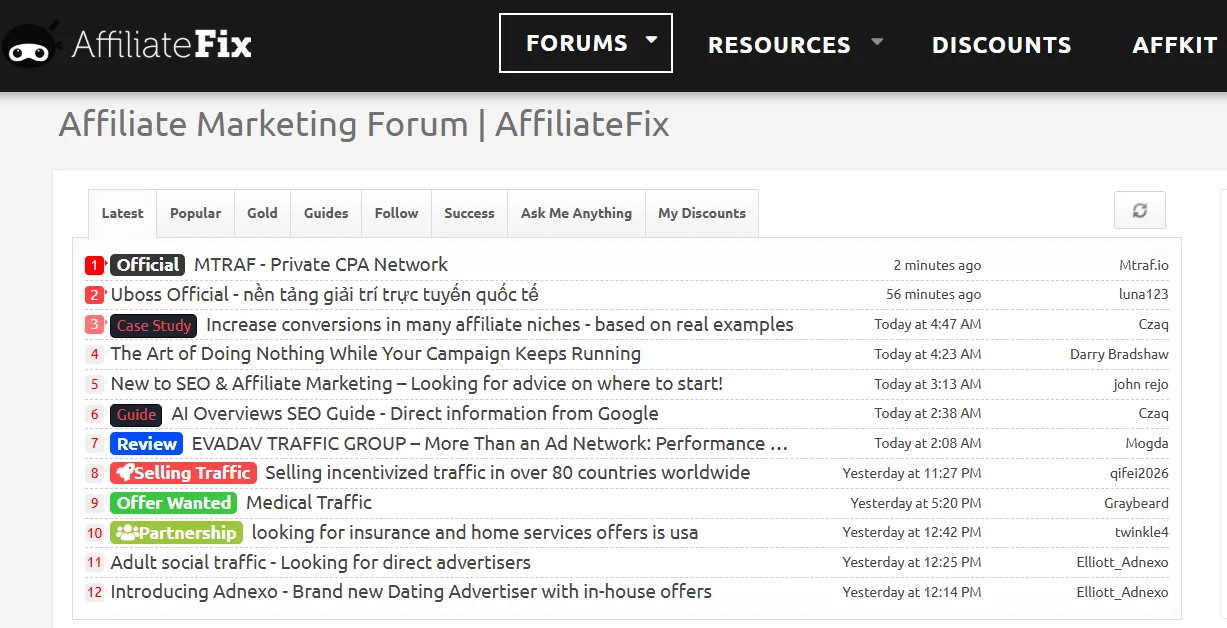Click the green Offer Wanted tag
The image size is (1227, 628).
[x=174, y=503]
